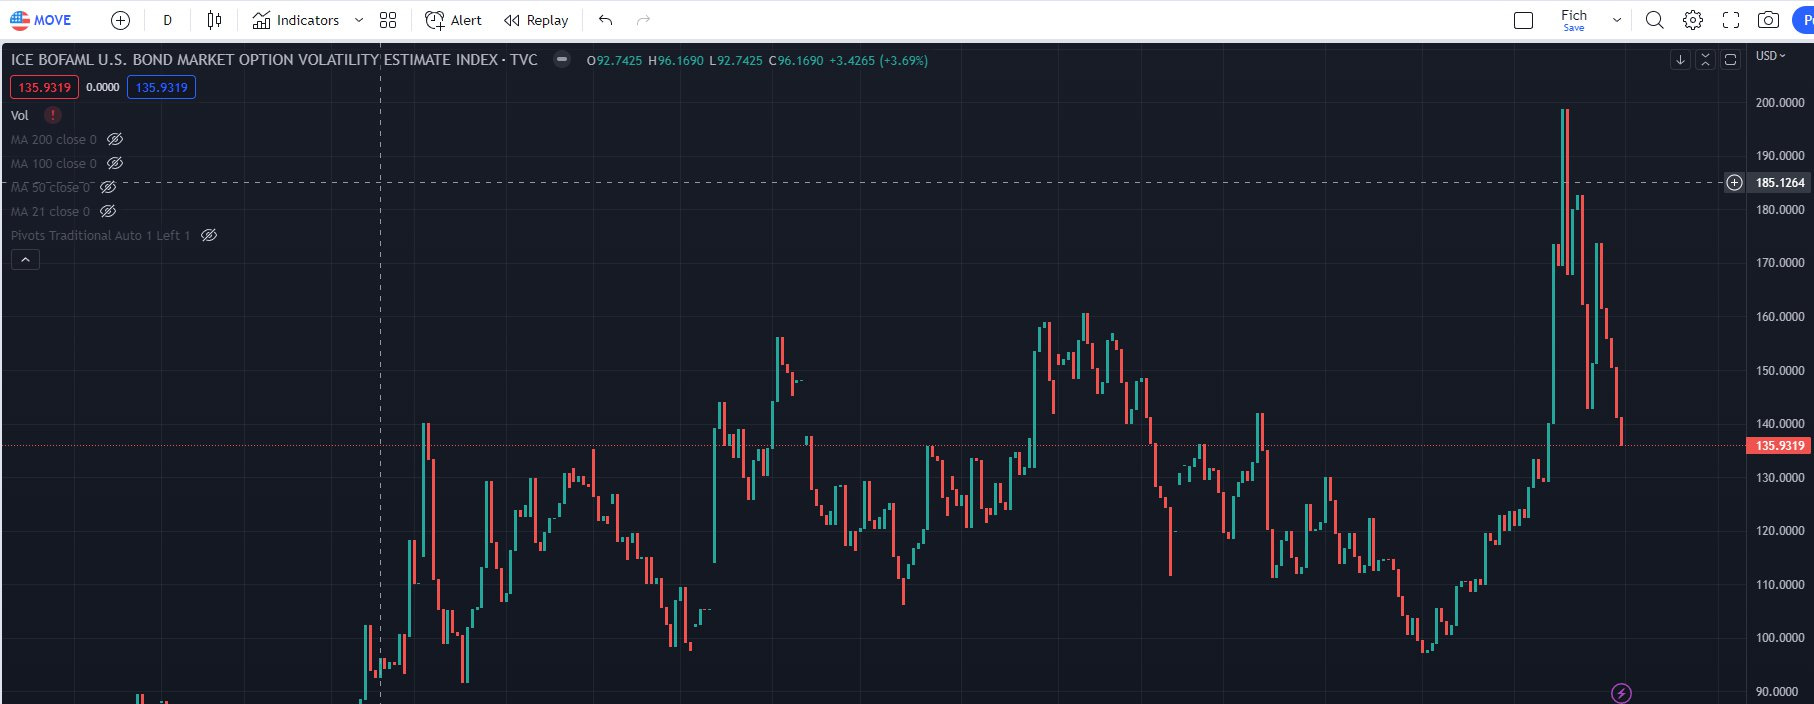Image resolution: width=1814 pixels, height=704 pixels.
Task: Click the 185.1264 crosshair price label
Action: [1780, 182]
